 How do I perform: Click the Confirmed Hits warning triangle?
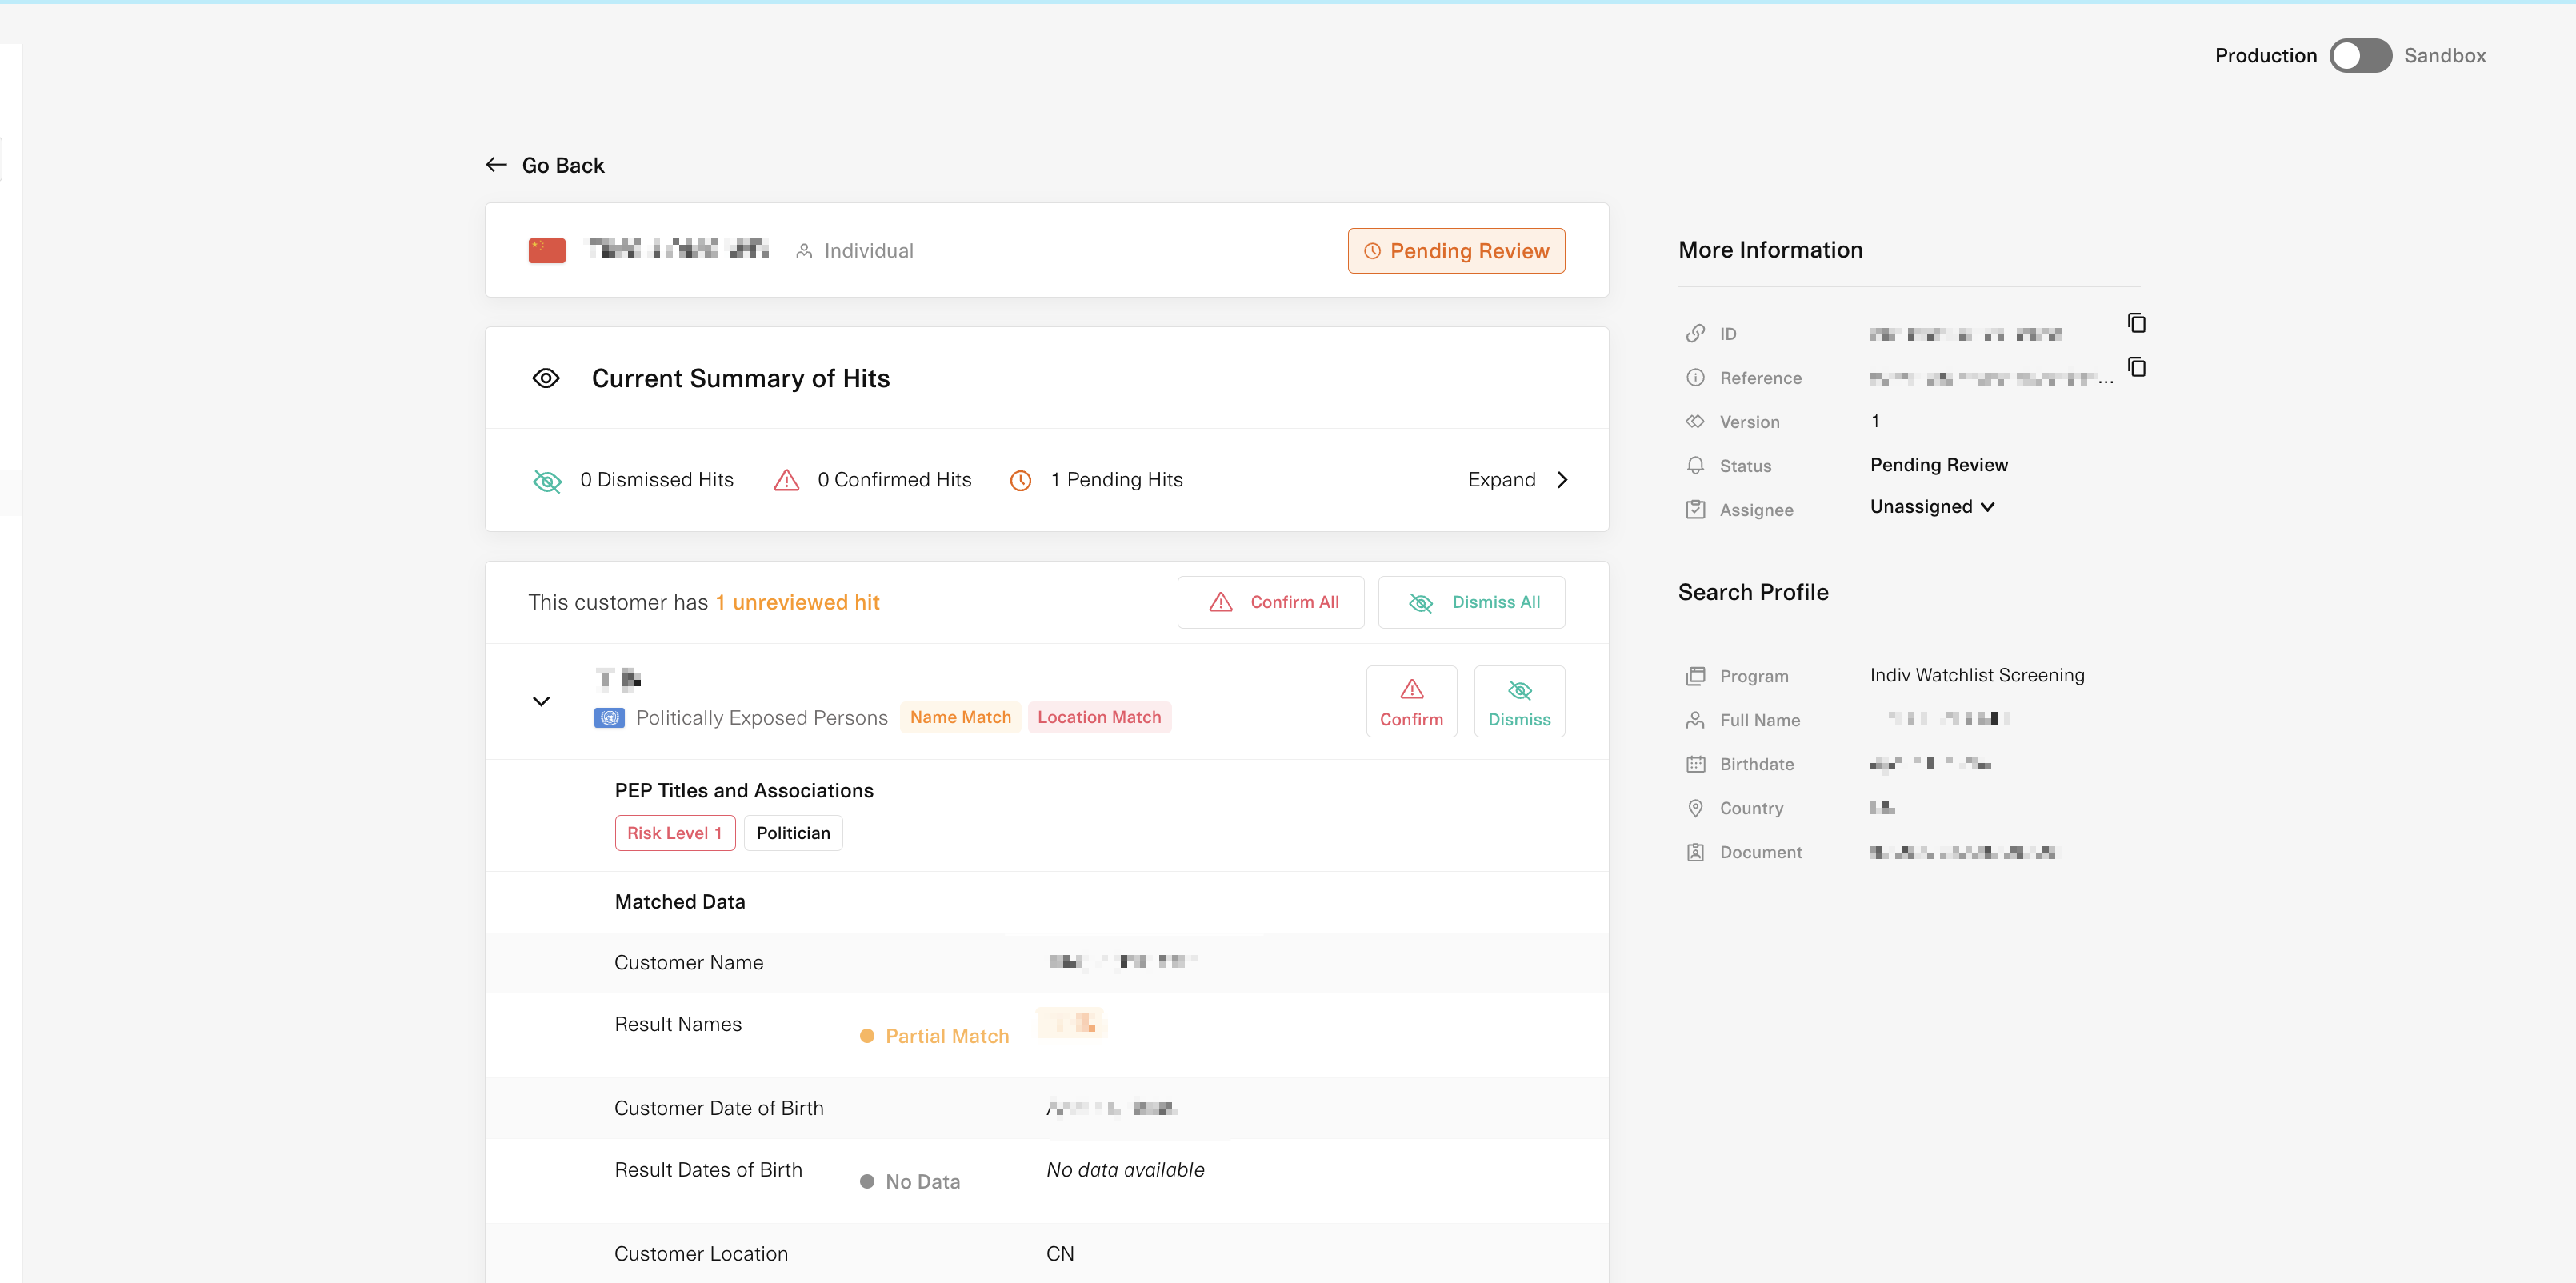click(x=787, y=481)
